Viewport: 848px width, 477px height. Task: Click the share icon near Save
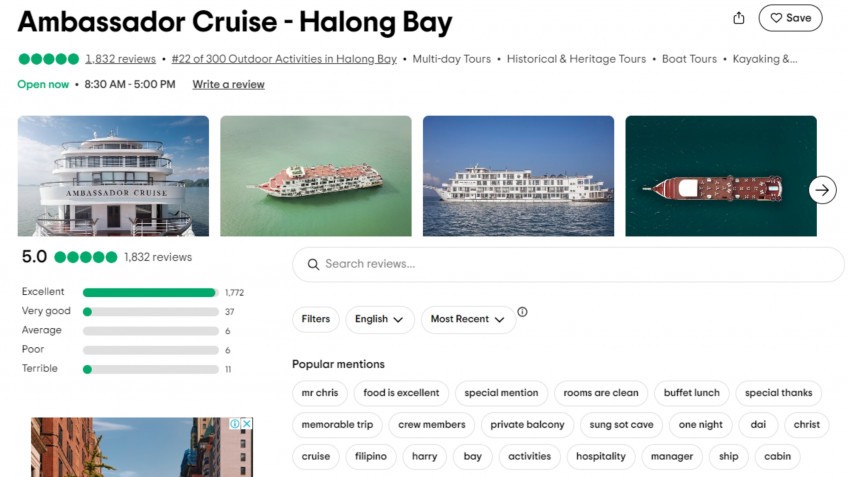[x=739, y=18]
